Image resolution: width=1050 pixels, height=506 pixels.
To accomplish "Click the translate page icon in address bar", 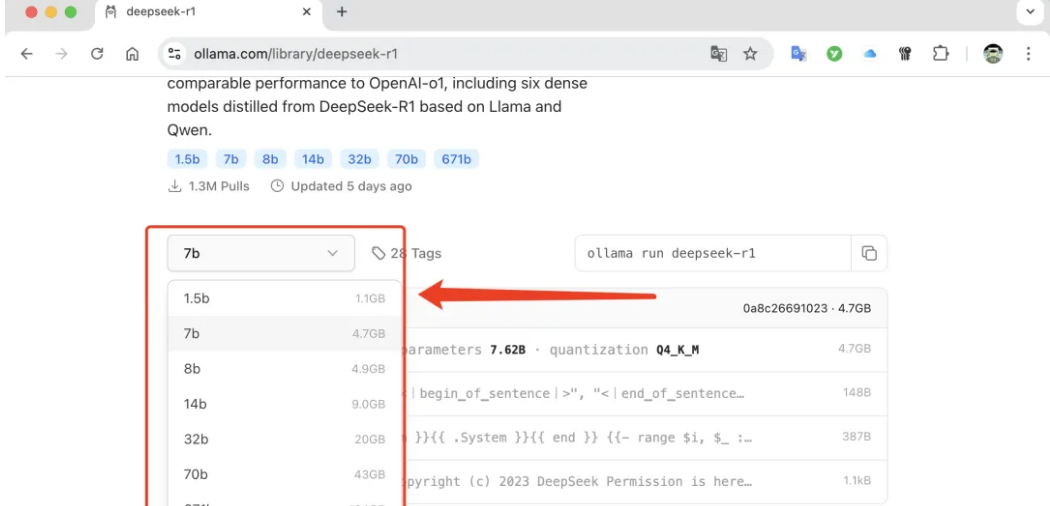I will [x=719, y=54].
